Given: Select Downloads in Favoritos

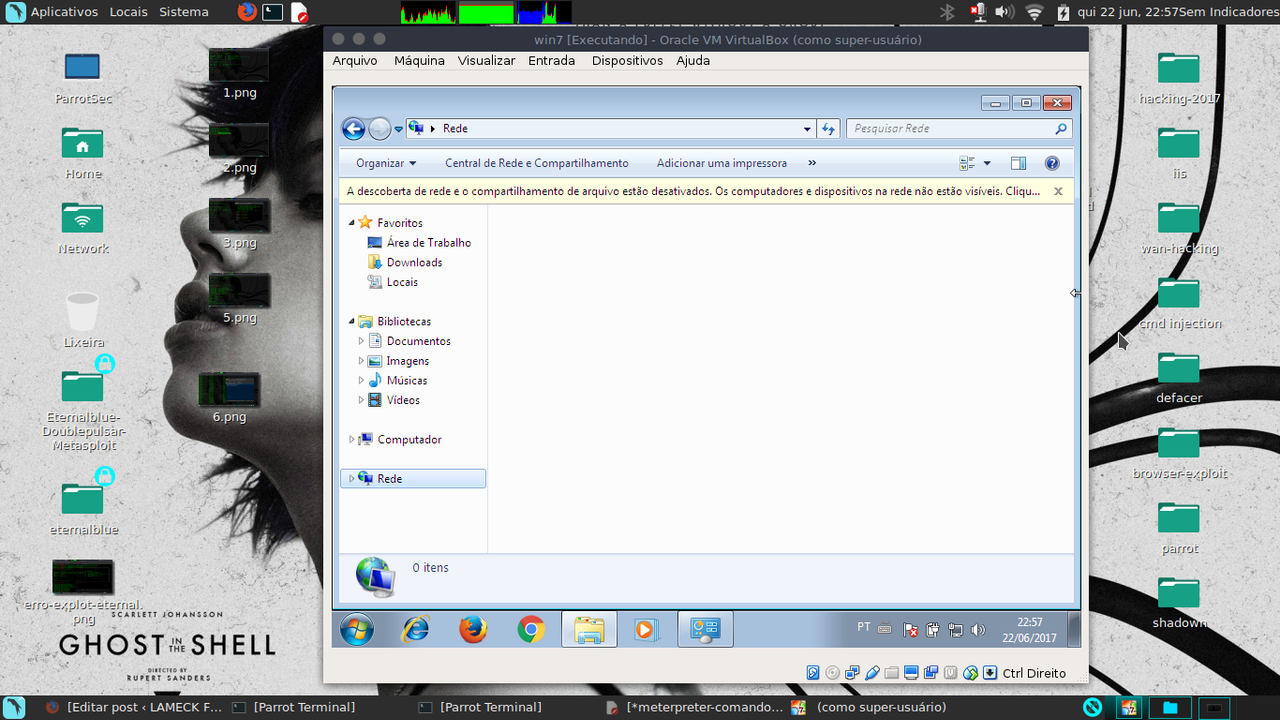Looking at the screenshot, I should click(x=414, y=262).
